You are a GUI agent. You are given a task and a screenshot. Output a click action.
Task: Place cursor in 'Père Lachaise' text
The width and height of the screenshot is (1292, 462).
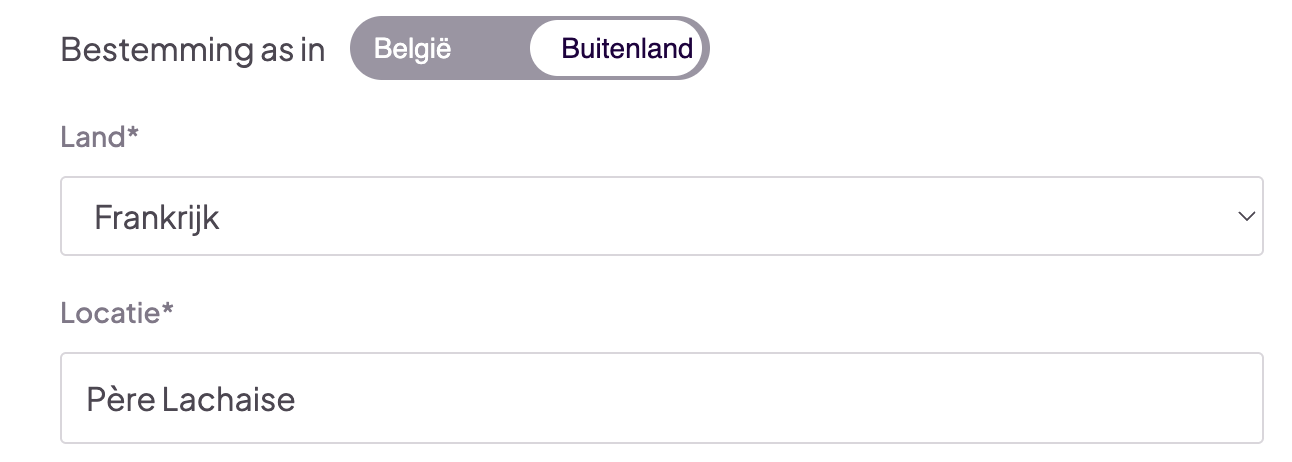pyautogui.click(x=191, y=400)
